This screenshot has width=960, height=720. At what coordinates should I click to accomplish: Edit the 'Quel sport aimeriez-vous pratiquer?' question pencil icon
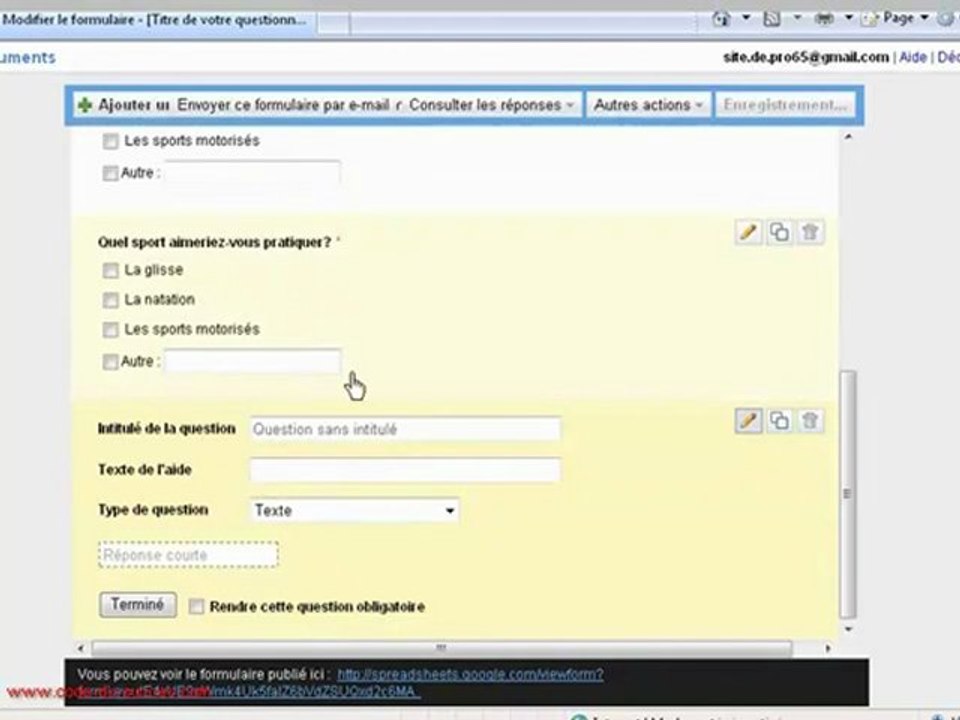[748, 232]
